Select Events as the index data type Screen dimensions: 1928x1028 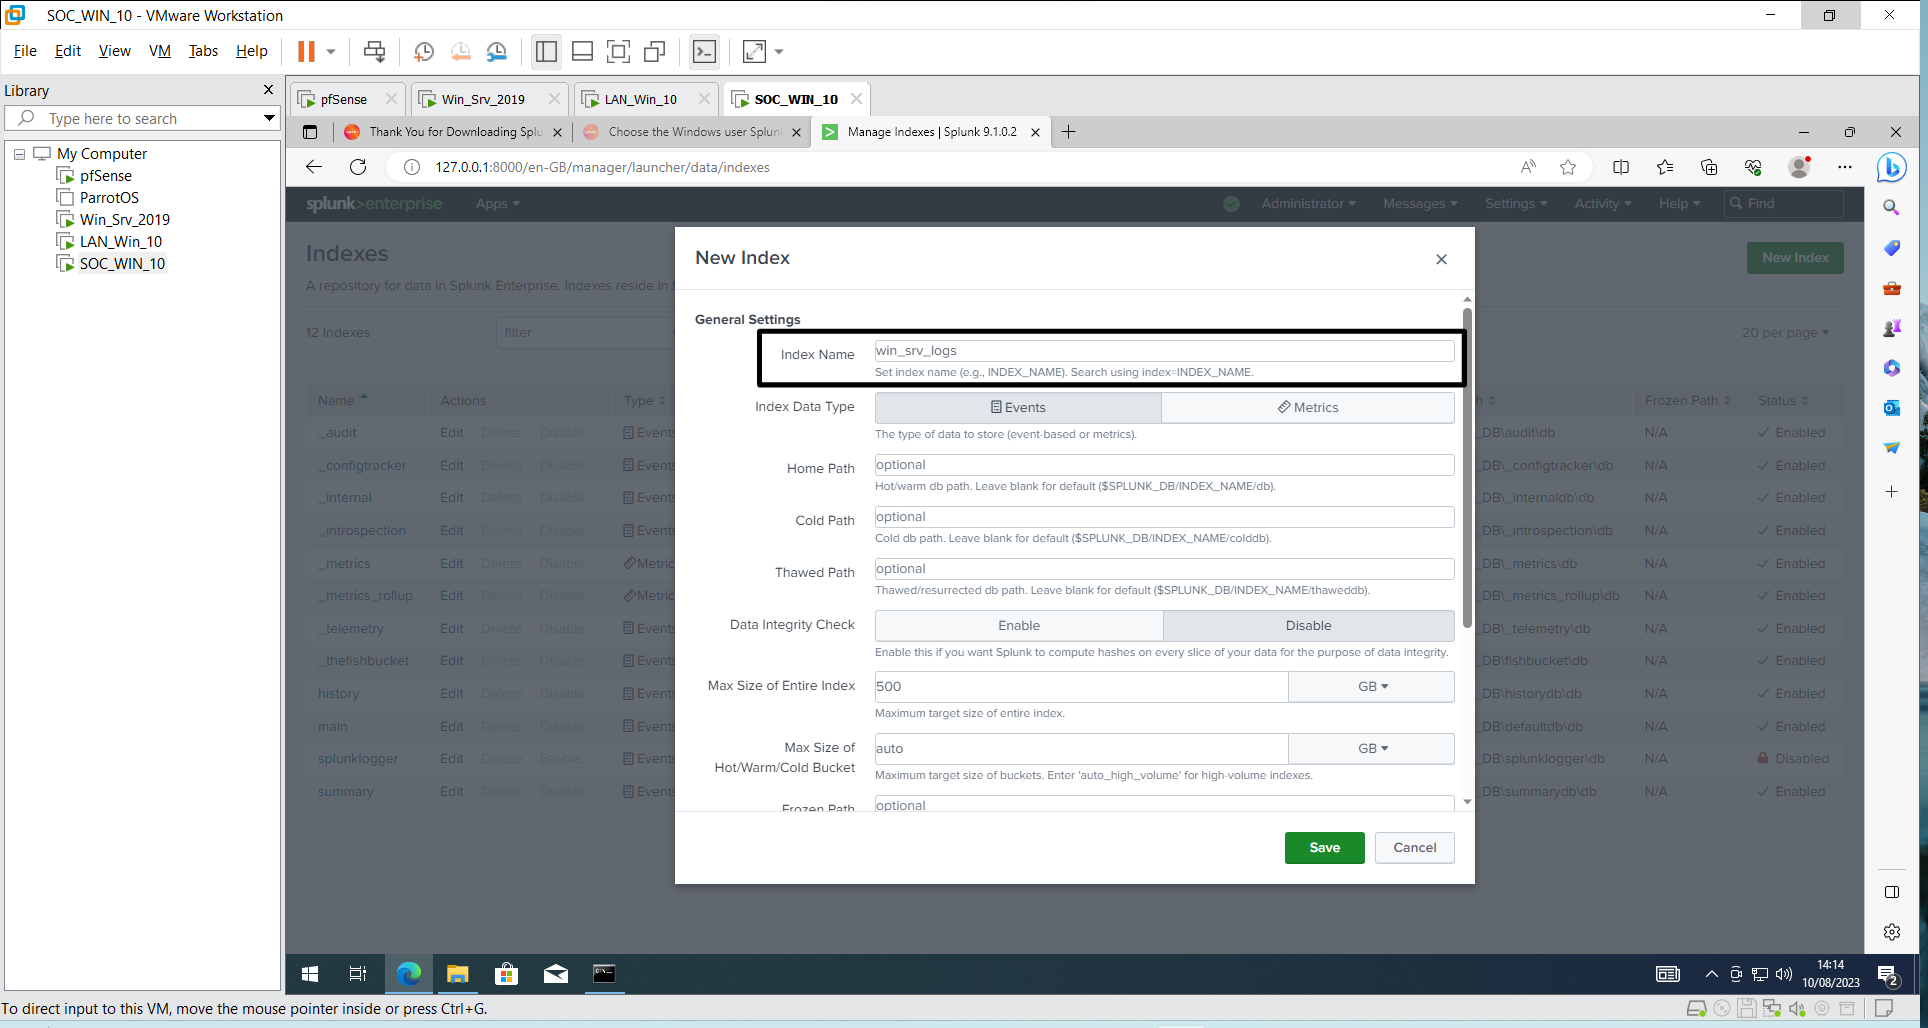coord(1018,407)
